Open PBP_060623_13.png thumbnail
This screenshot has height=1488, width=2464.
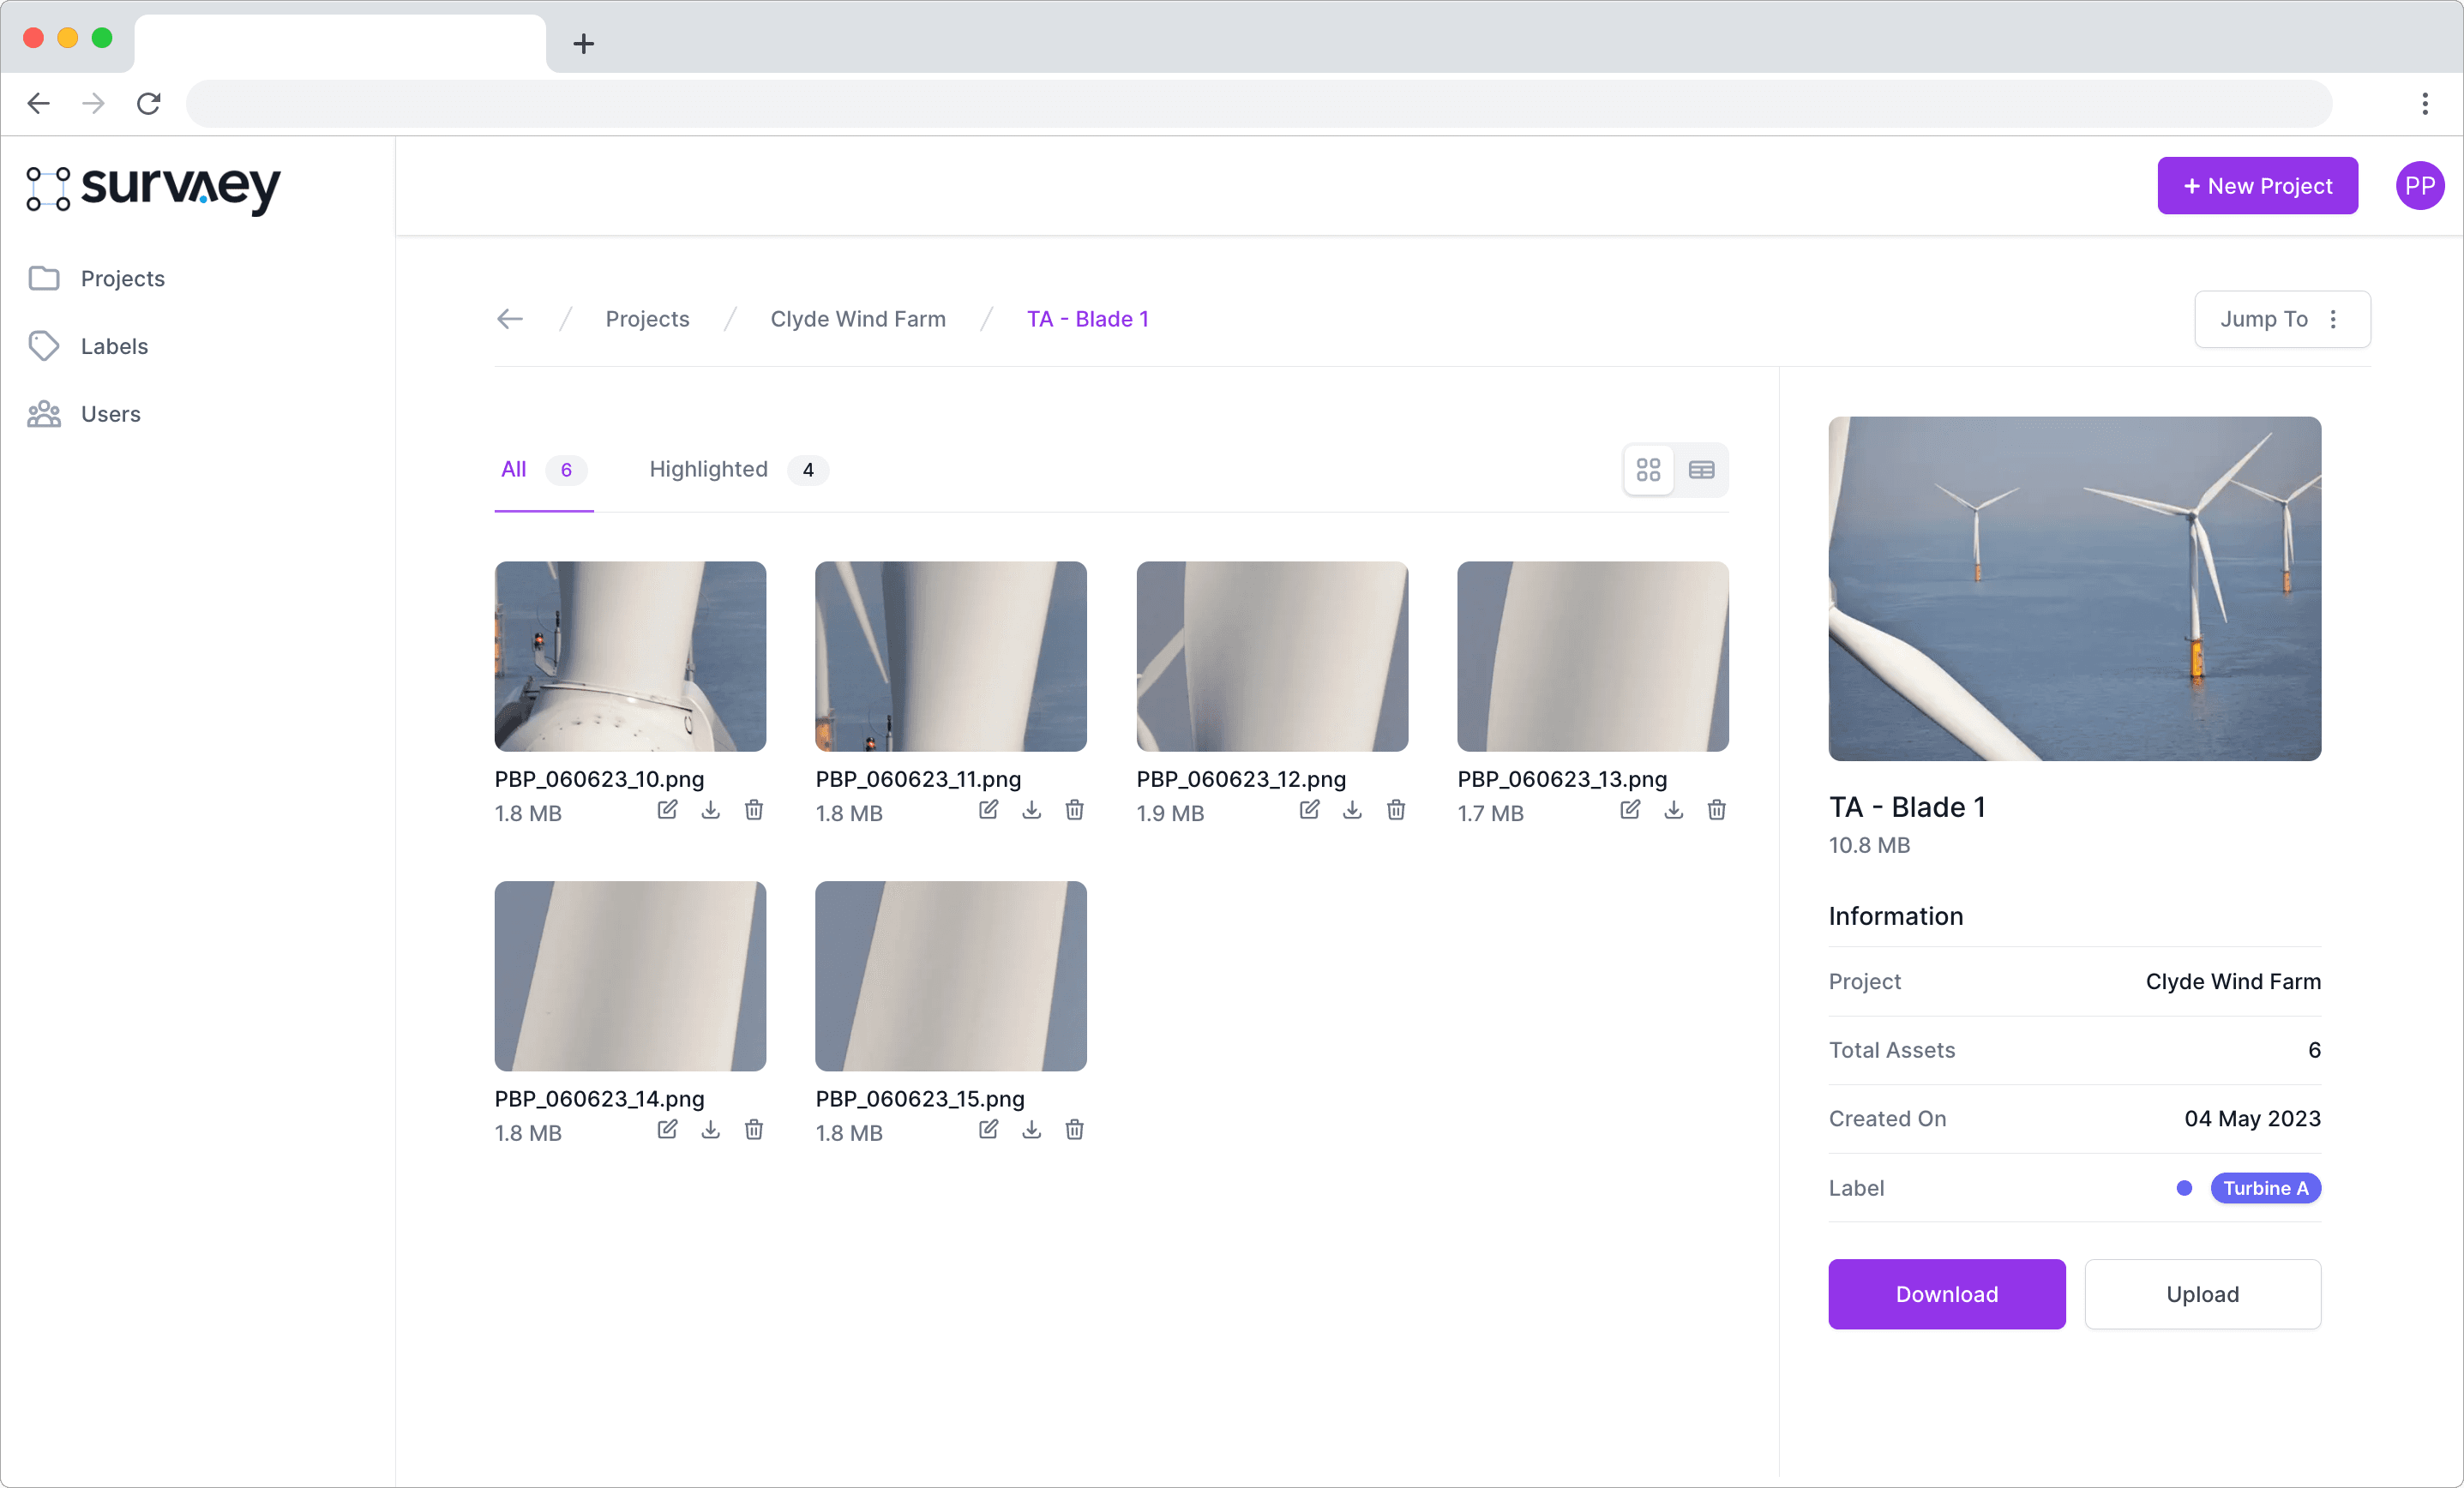point(1593,656)
